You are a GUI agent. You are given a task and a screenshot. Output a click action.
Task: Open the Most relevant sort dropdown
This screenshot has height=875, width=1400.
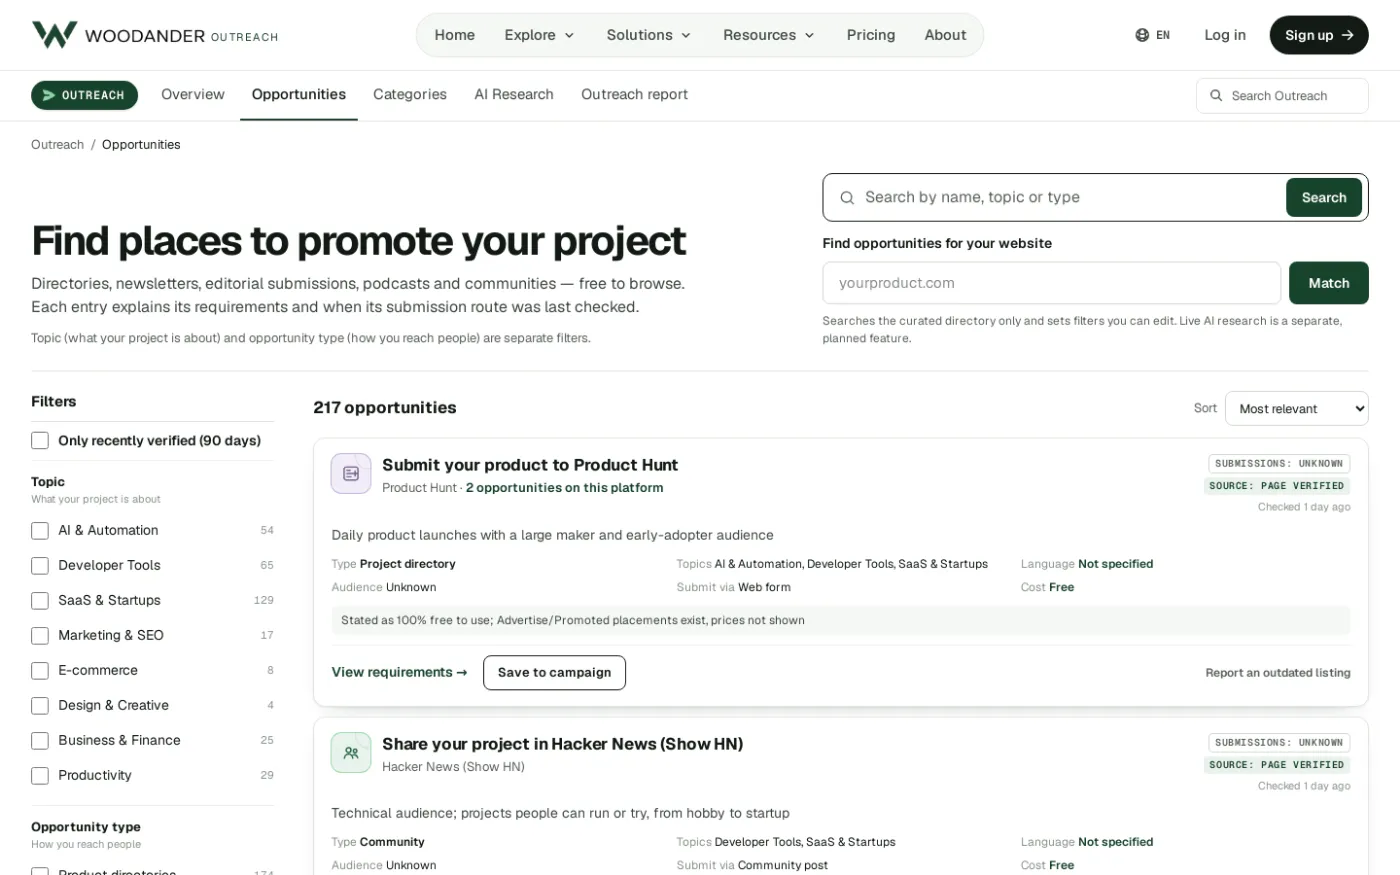coord(1296,408)
